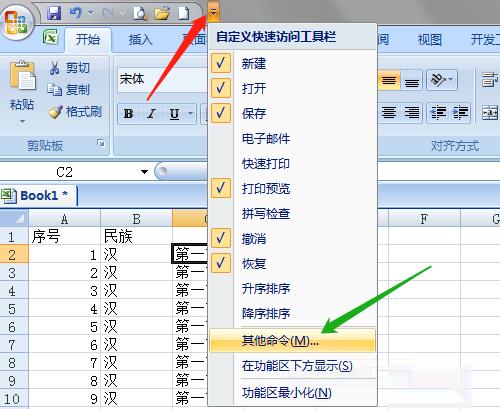This screenshot has height=409, width=500.
Task: Click the New blank document icon
Action: pos(183,13)
